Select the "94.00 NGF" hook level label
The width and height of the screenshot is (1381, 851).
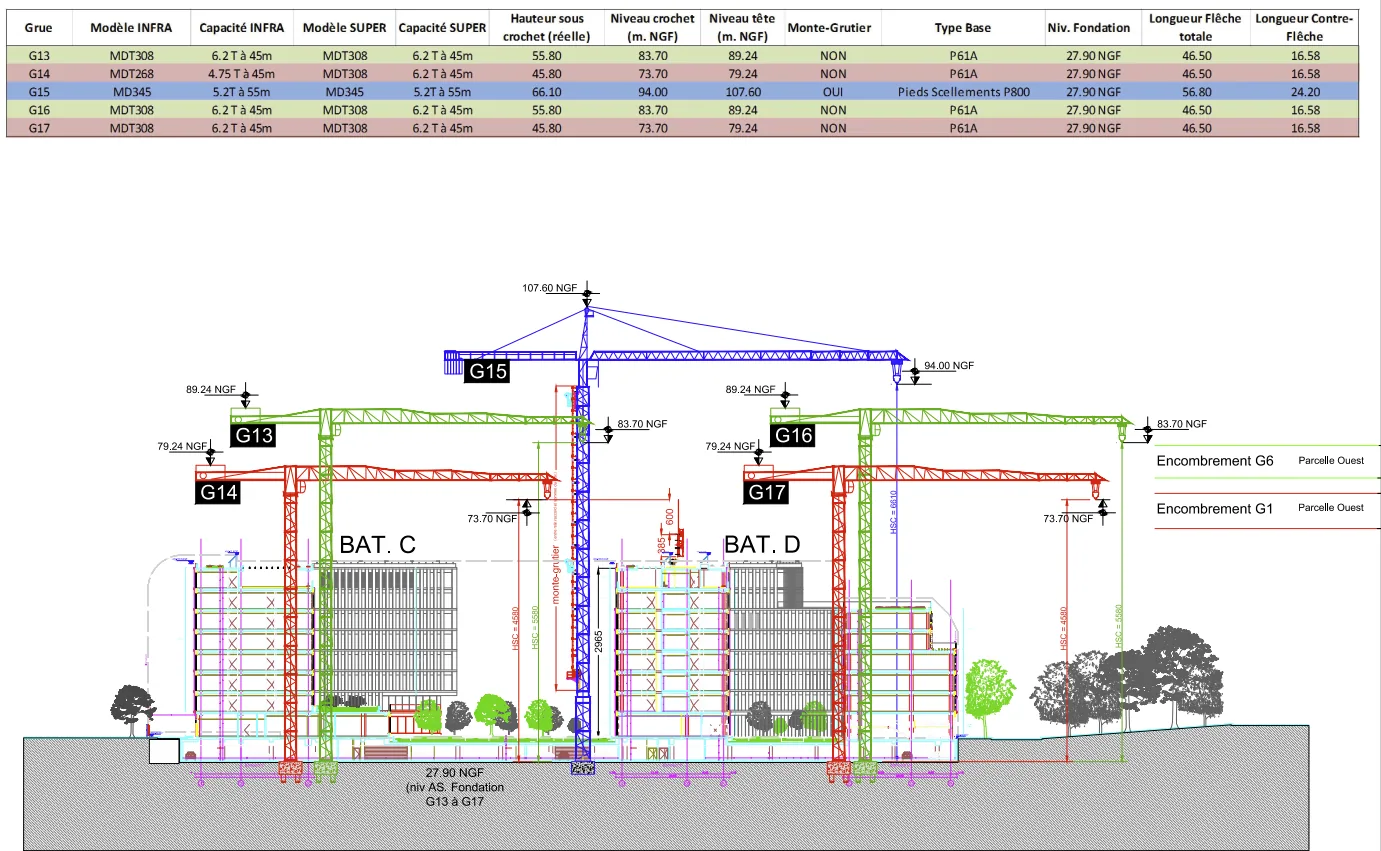click(949, 366)
